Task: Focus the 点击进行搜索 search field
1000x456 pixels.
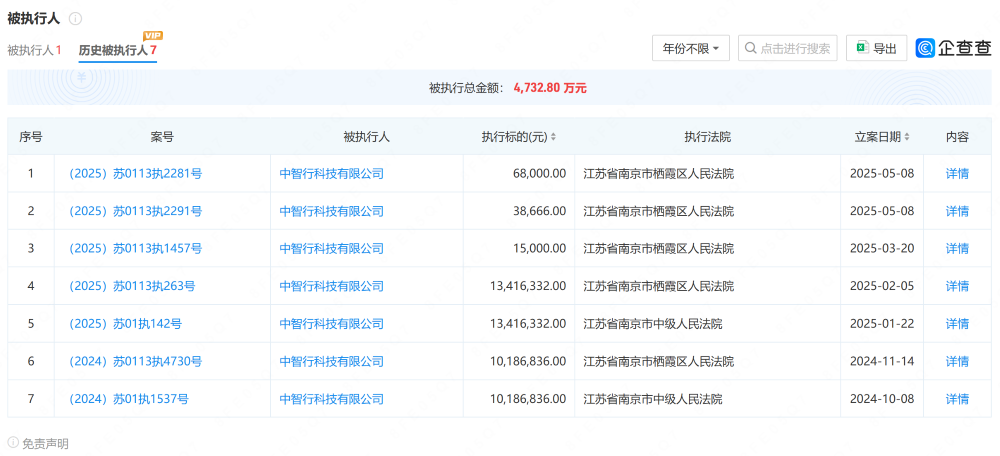Action: (795, 48)
